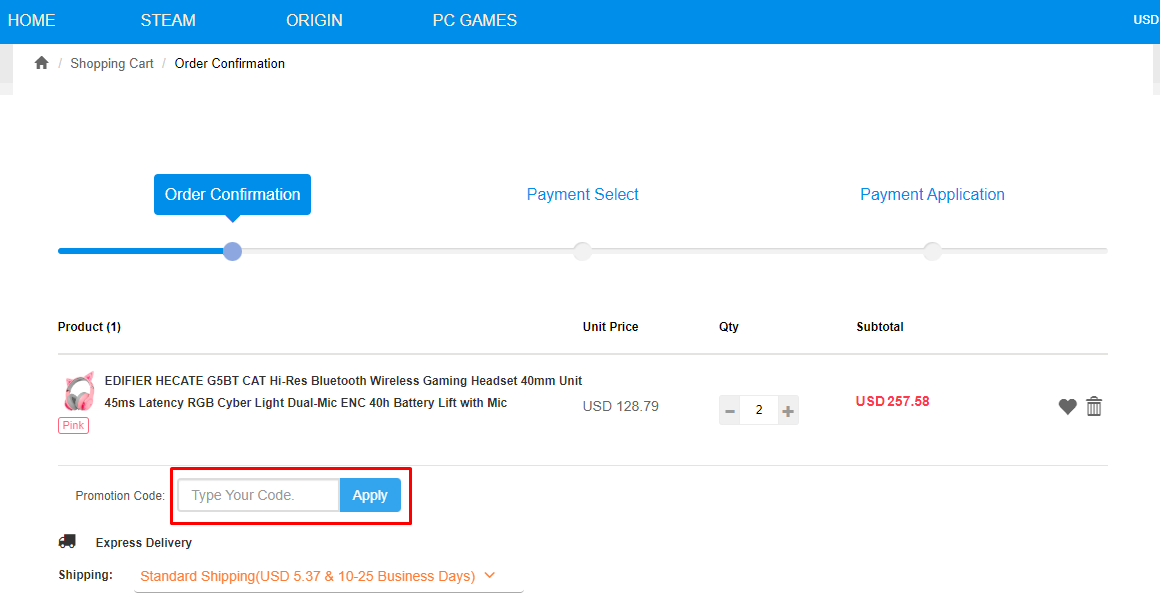This screenshot has width=1160, height=595.
Task: Click the Subtotal column header
Action: point(880,327)
